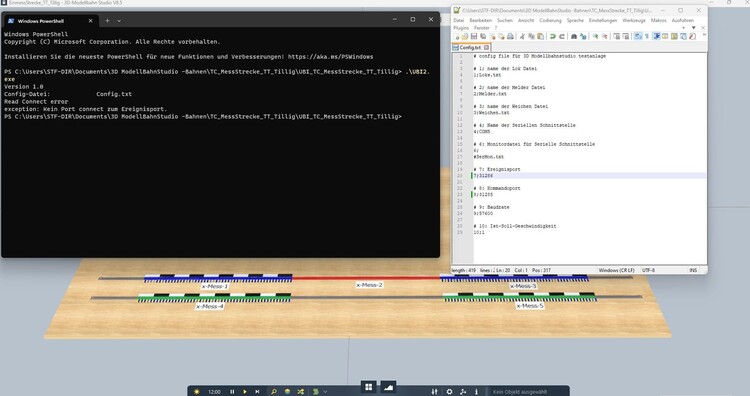Open the PowerShell new-tab dropdown arrow
Image resolution: width=750 pixels, height=396 pixels.
point(119,21)
